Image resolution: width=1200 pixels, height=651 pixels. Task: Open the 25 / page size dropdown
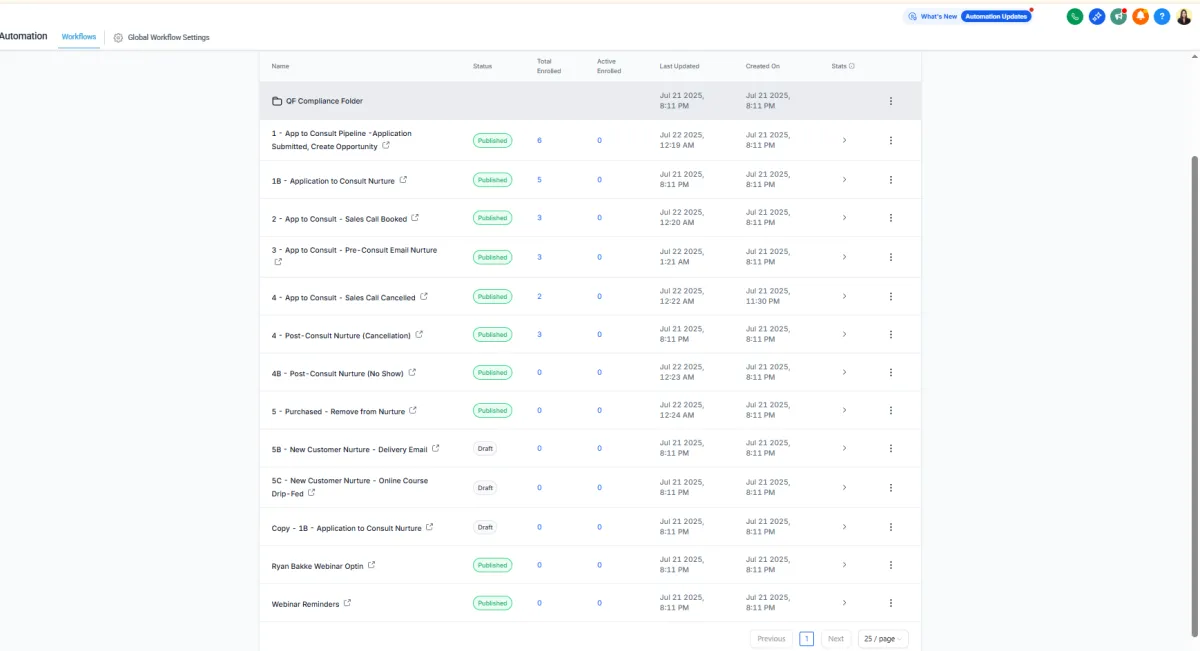click(x=882, y=639)
